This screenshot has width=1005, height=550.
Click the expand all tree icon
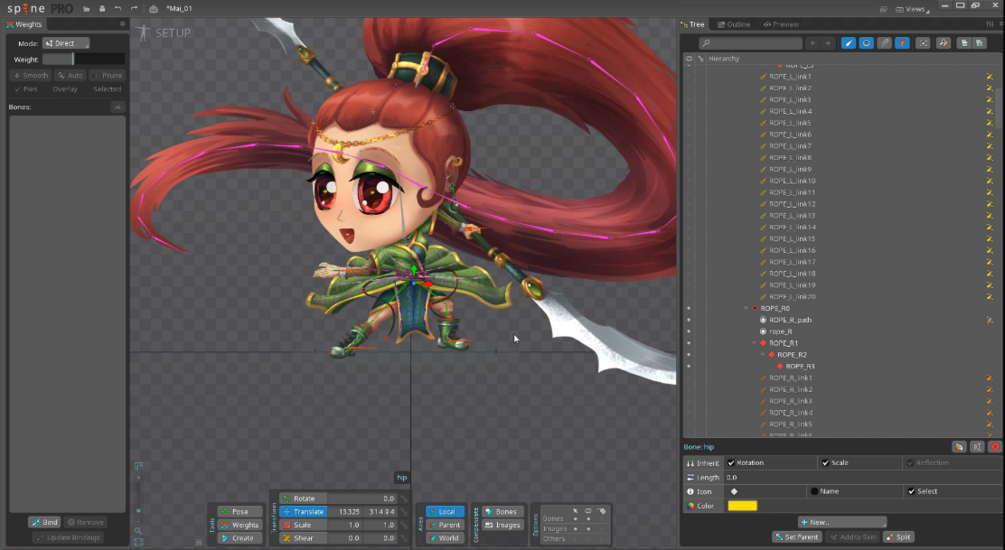(979, 43)
